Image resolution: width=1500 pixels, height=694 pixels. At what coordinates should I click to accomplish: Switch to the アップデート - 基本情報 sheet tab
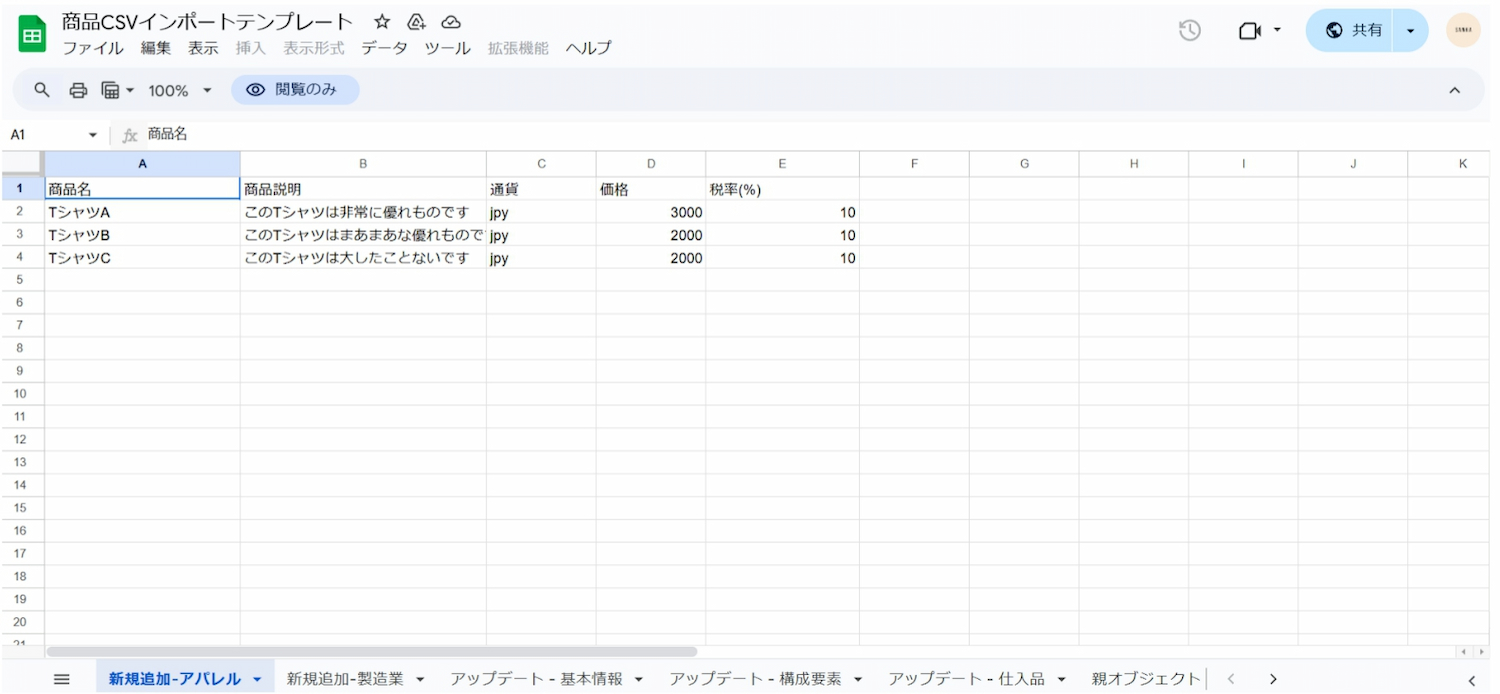pyautogui.click(x=536, y=679)
